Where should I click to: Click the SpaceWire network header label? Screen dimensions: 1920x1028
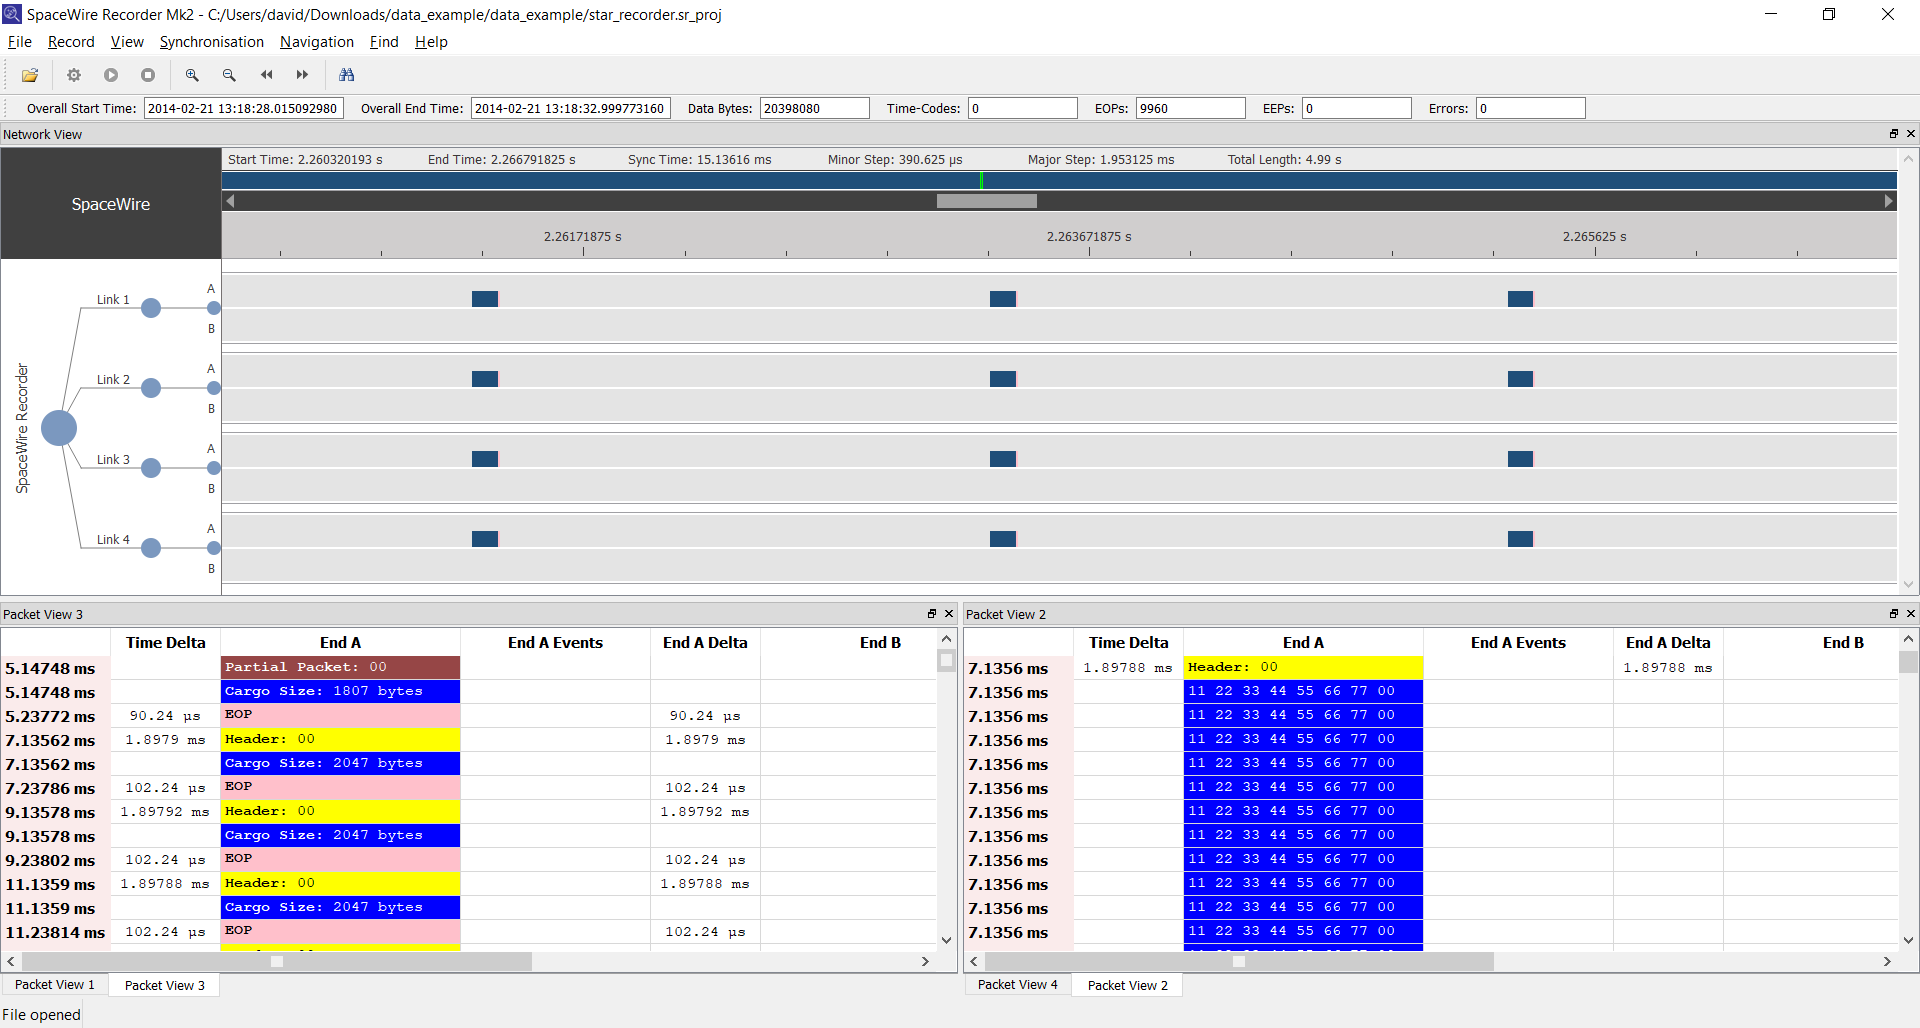[x=111, y=204]
